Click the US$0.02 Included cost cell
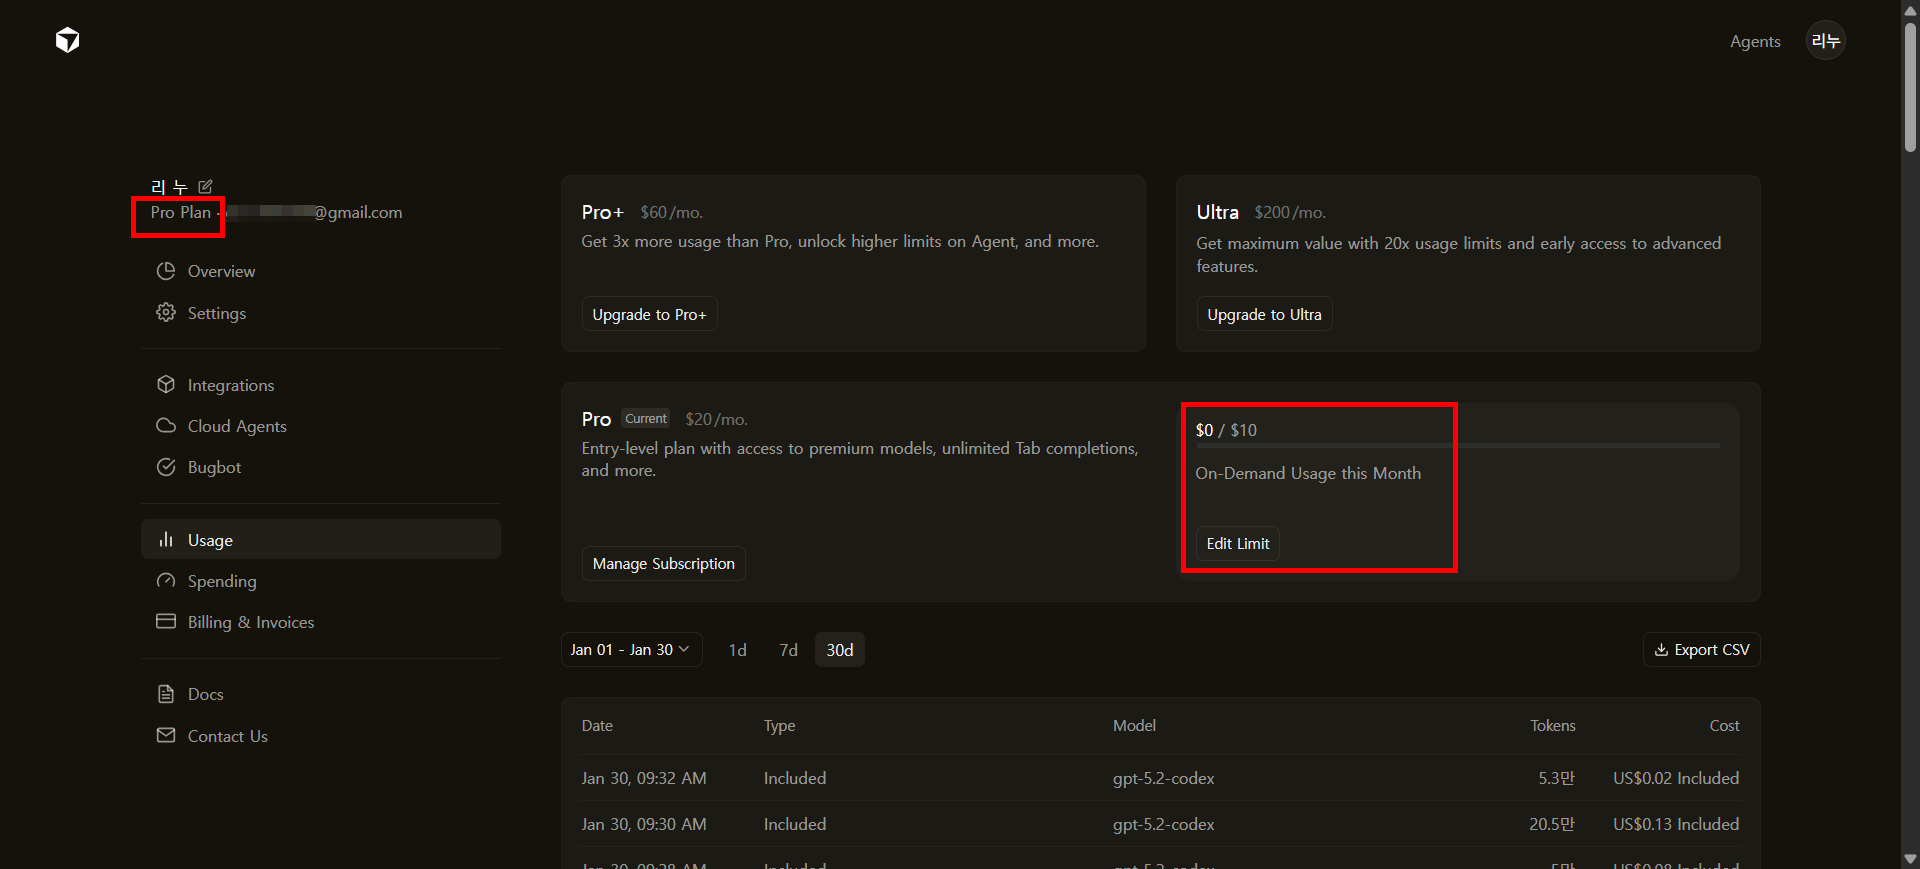 1676,778
